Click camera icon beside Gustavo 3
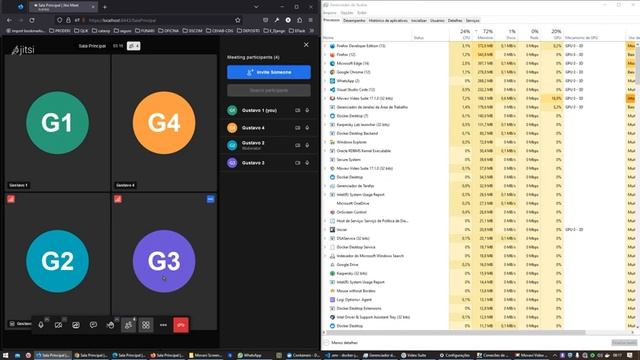This screenshot has height=360, width=640. point(298,162)
